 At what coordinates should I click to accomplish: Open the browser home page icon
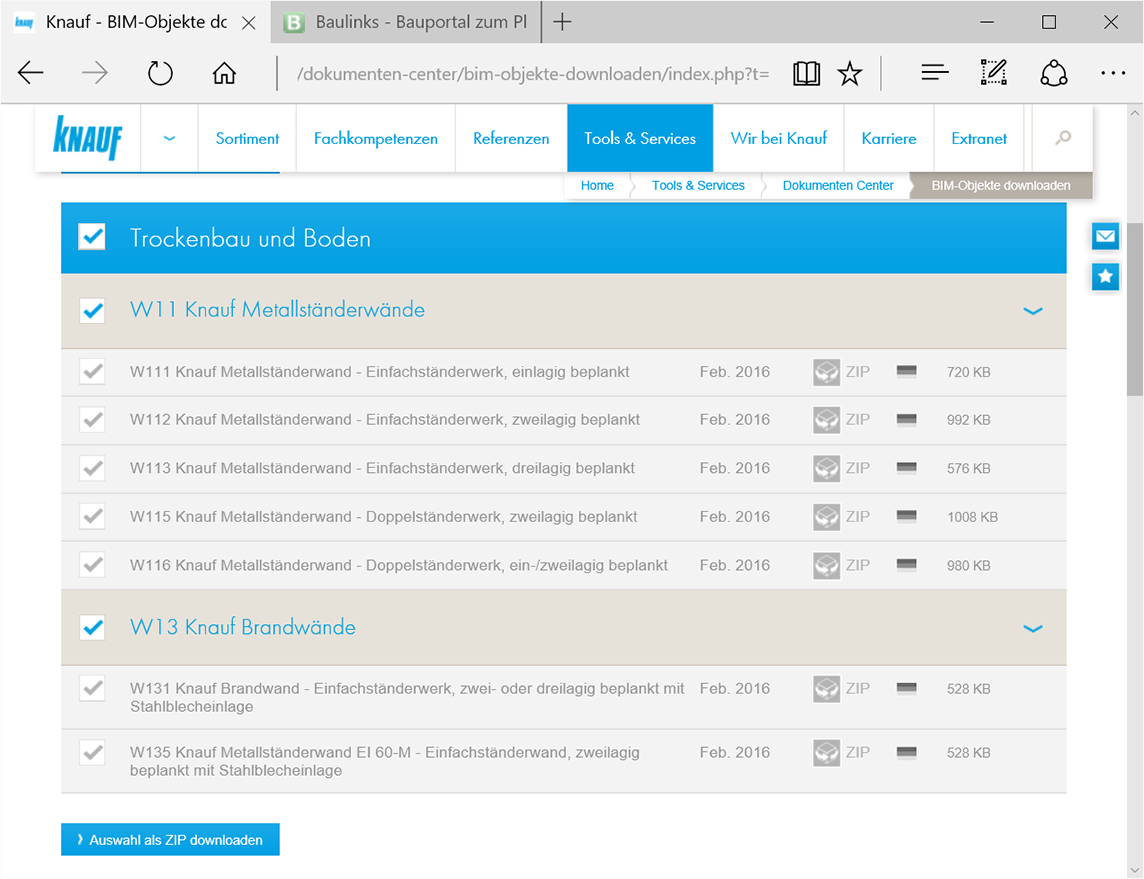point(224,73)
